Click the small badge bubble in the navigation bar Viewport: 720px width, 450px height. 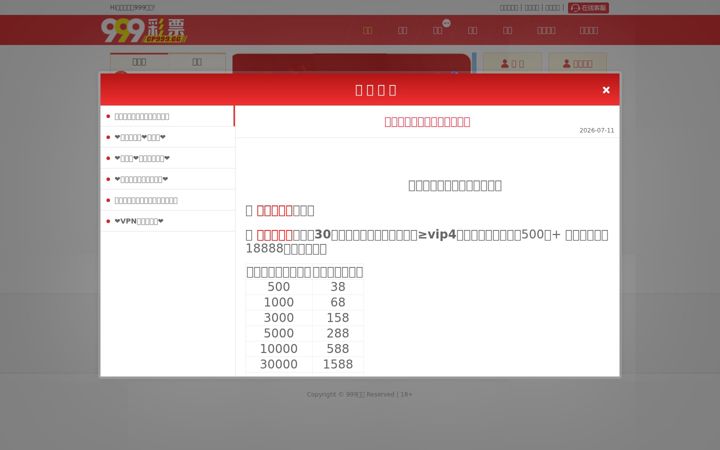tap(446, 23)
